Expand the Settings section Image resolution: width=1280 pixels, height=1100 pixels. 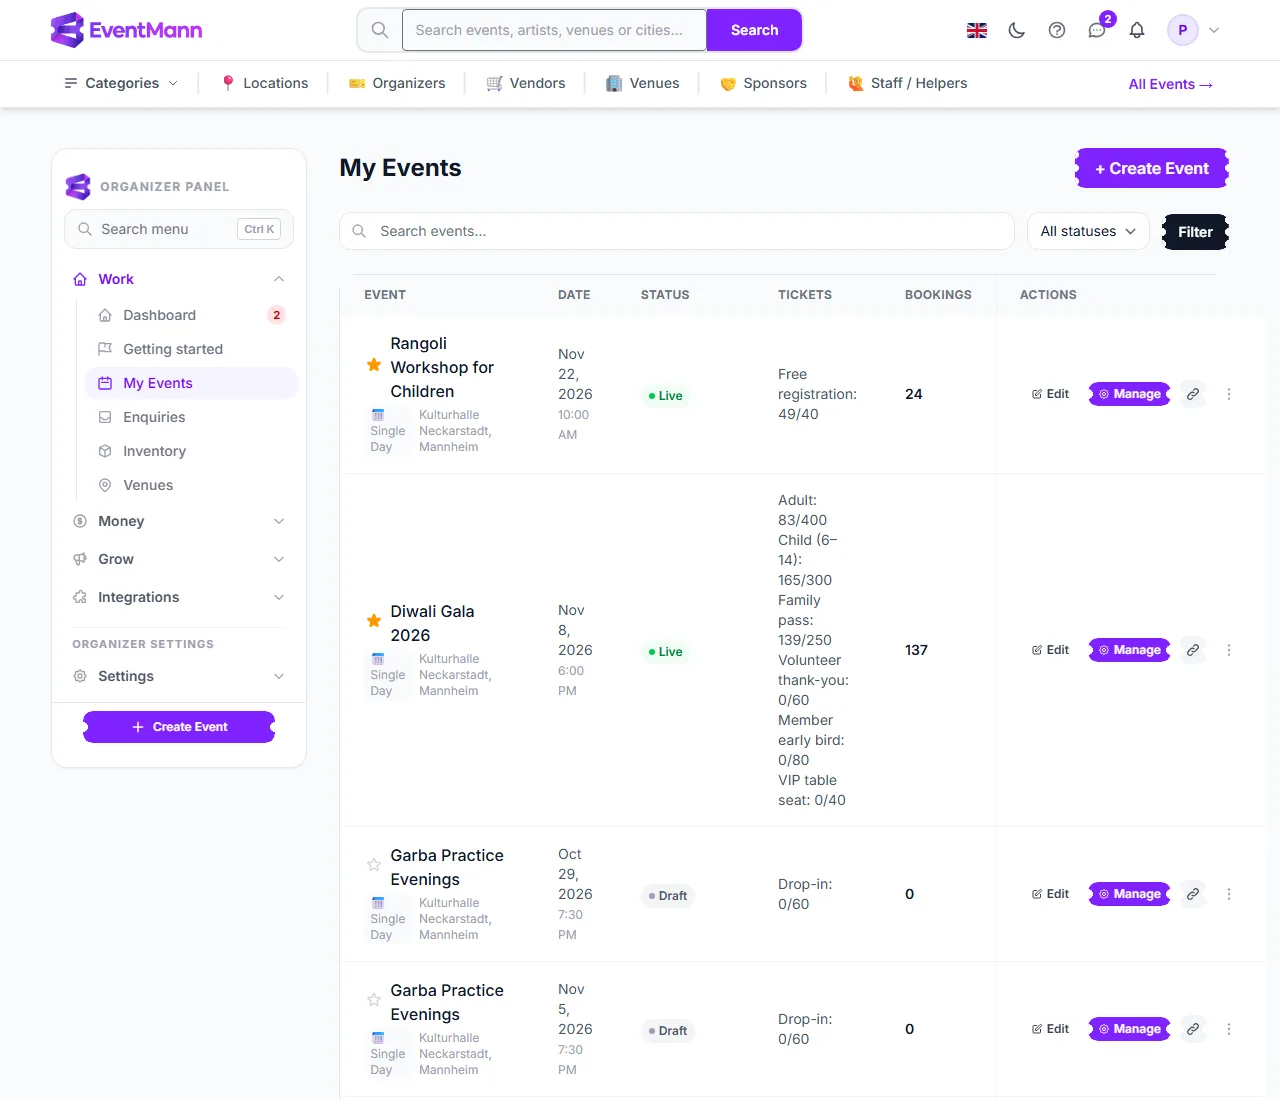click(179, 676)
